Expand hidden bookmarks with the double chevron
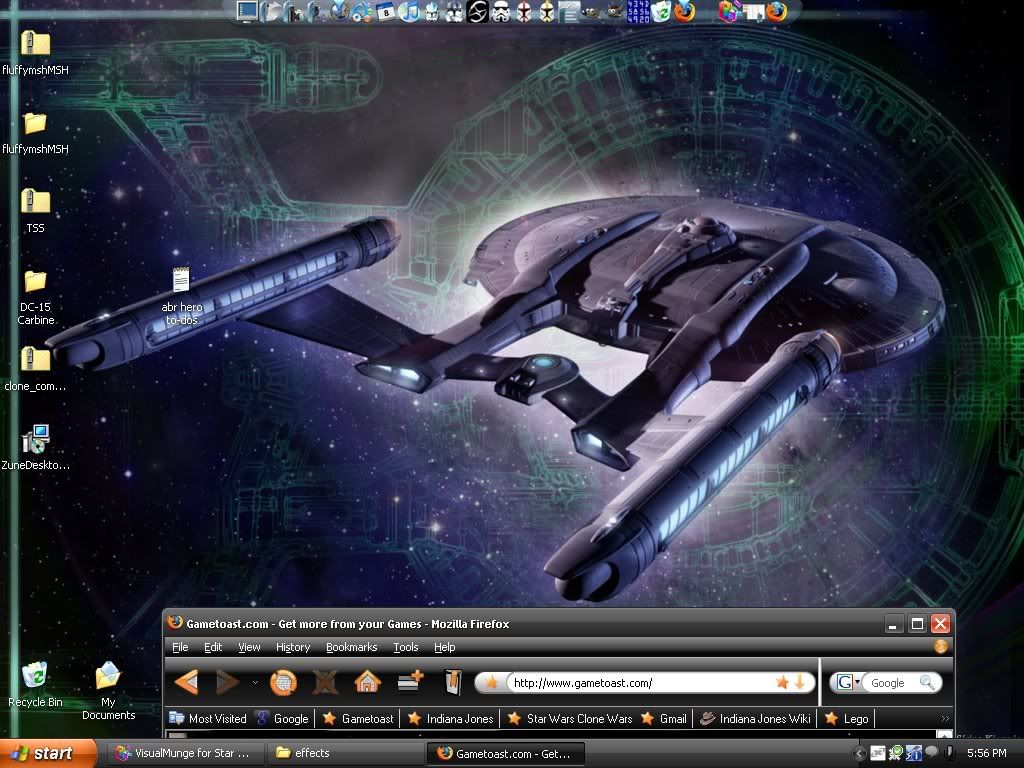Image resolution: width=1024 pixels, height=768 pixels. coord(944,718)
